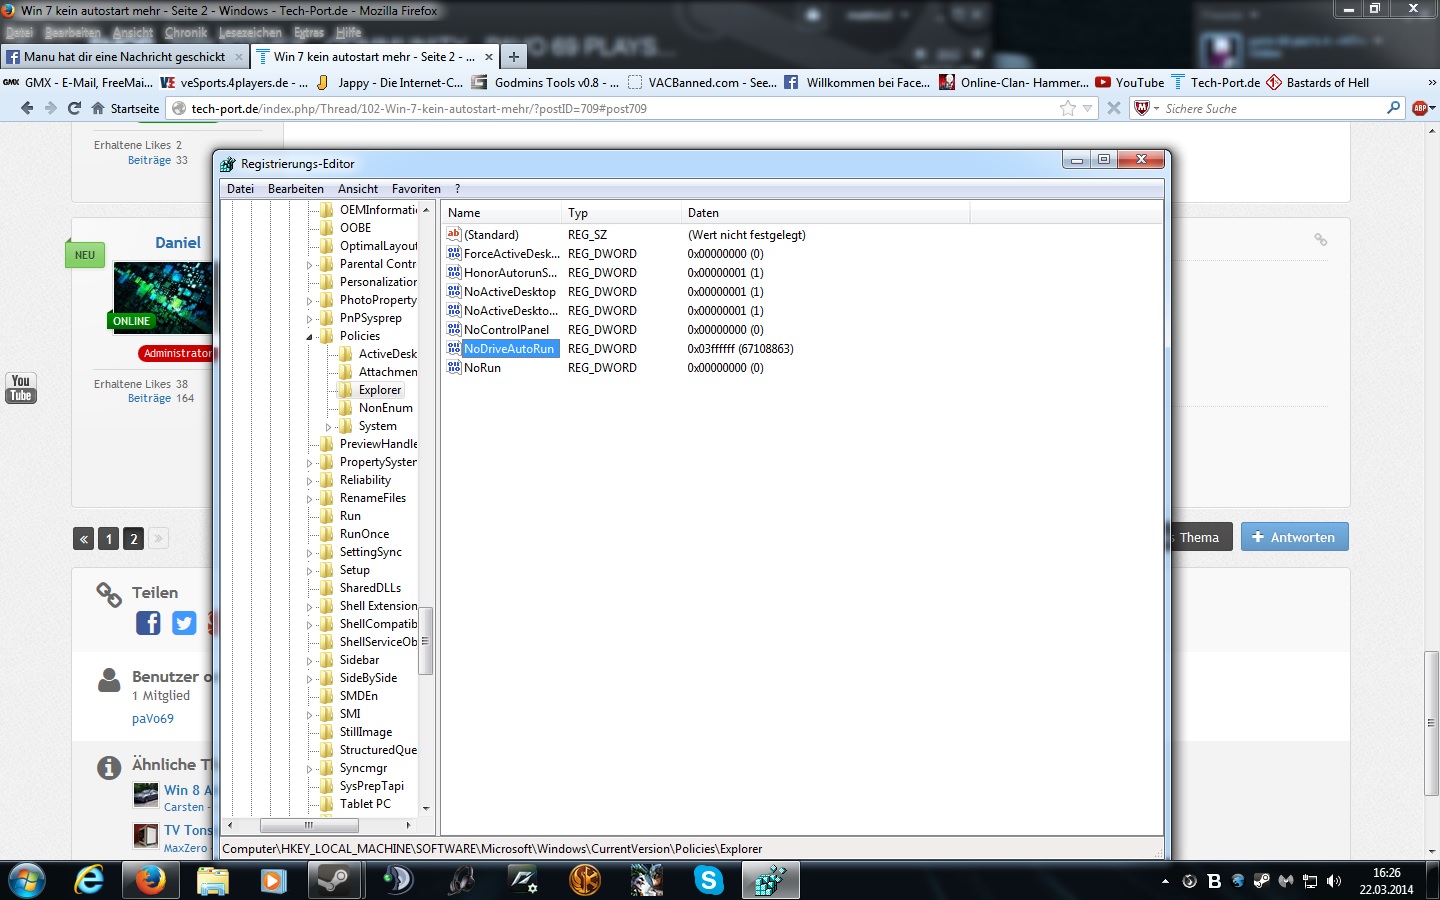The width and height of the screenshot is (1440, 900).
Task: Open the Adblock Plus toolbar icon
Action: coord(1420,108)
